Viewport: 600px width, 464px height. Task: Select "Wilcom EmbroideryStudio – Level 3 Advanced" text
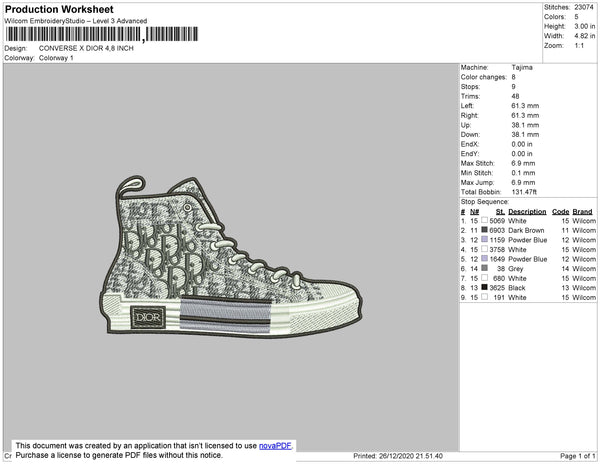[x=76, y=21]
